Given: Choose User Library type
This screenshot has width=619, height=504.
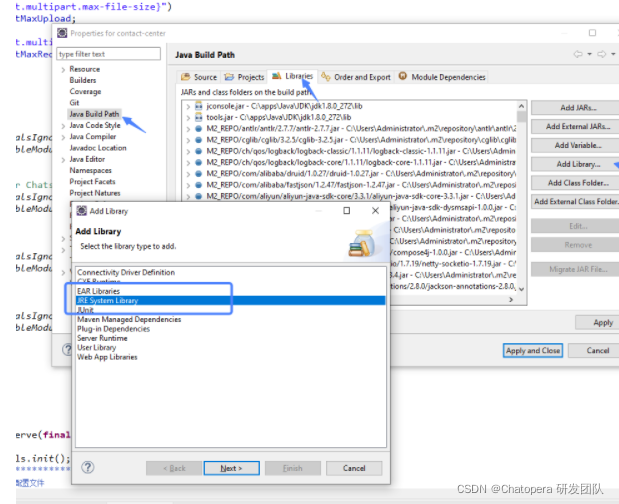Looking at the screenshot, I should click(96, 348).
